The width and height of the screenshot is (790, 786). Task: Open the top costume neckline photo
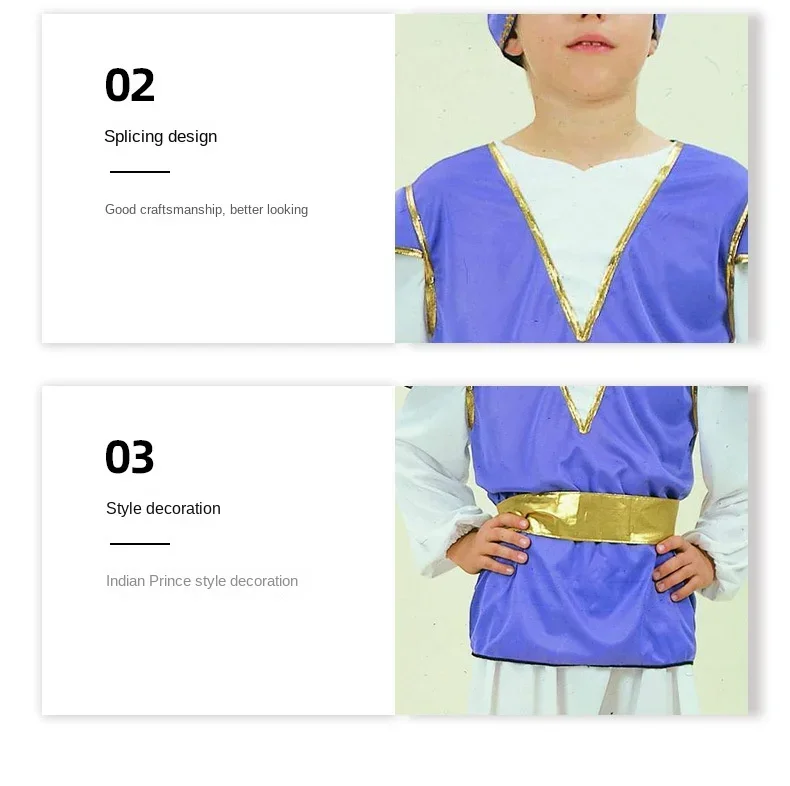coord(571,178)
